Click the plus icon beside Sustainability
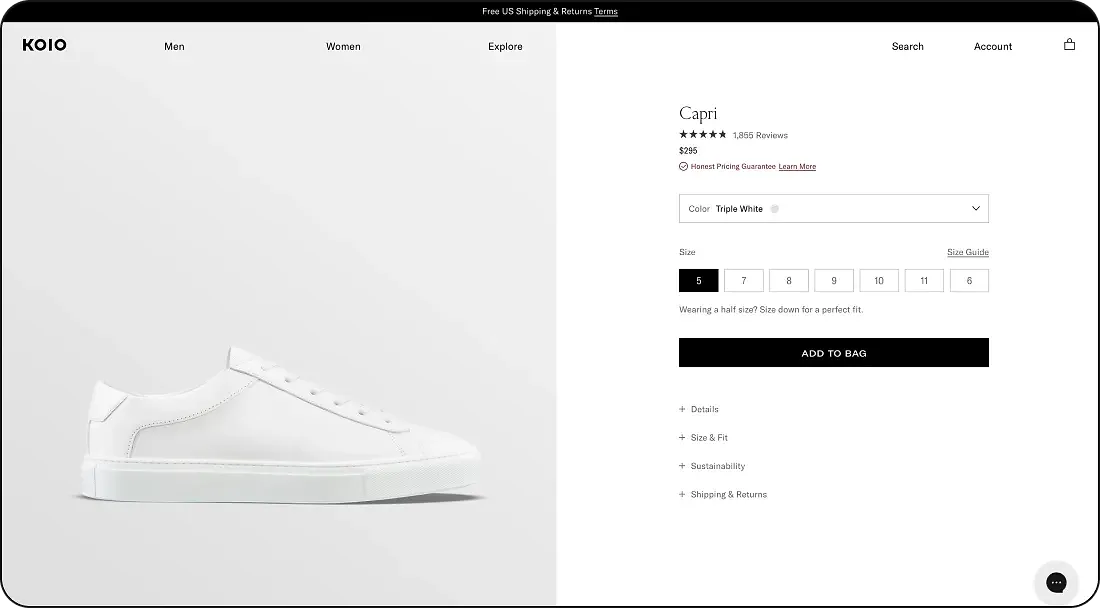This screenshot has height=608, width=1100. click(682, 466)
